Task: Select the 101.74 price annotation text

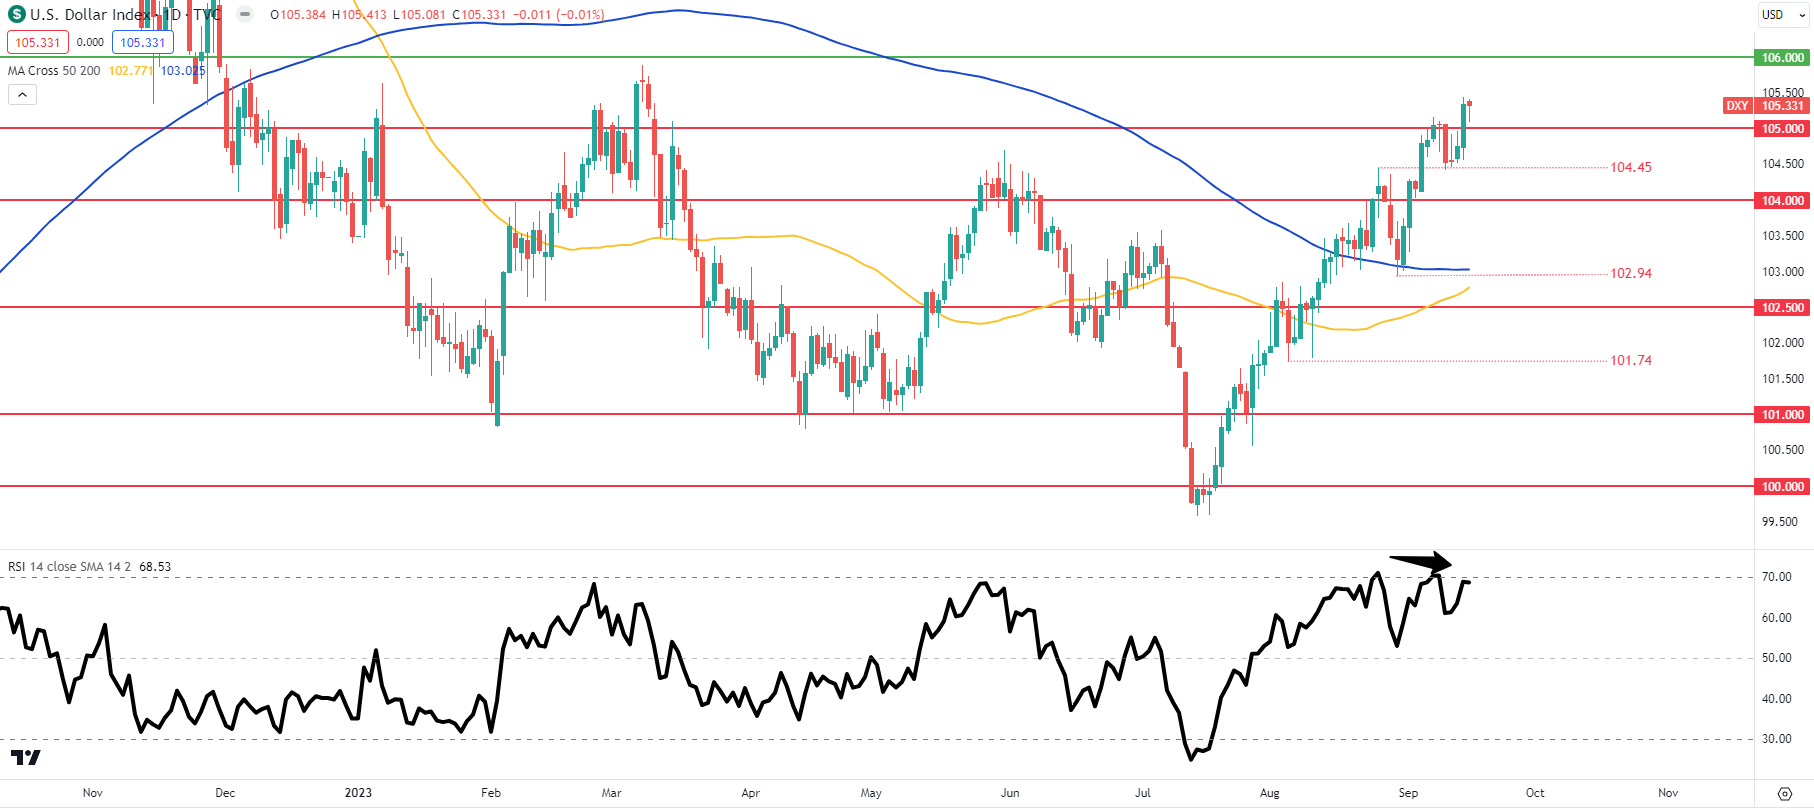Action: pyautogui.click(x=1631, y=360)
